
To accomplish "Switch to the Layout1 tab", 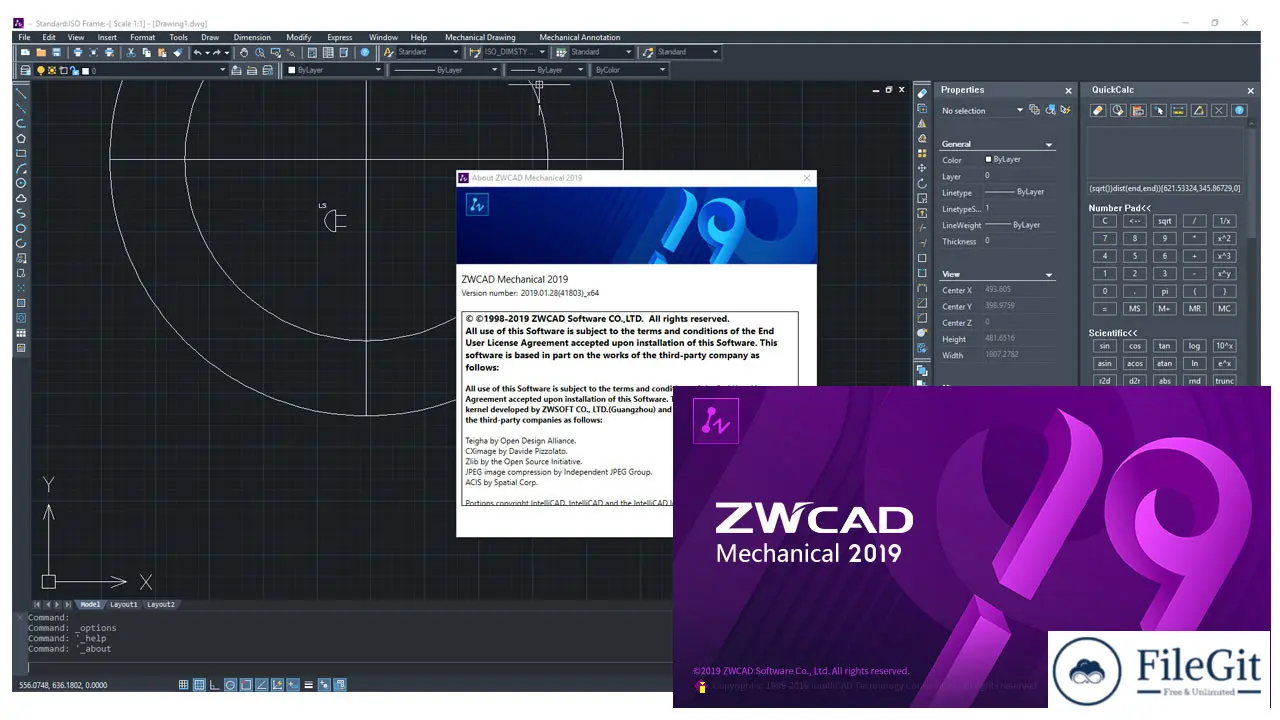I will 124,604.
